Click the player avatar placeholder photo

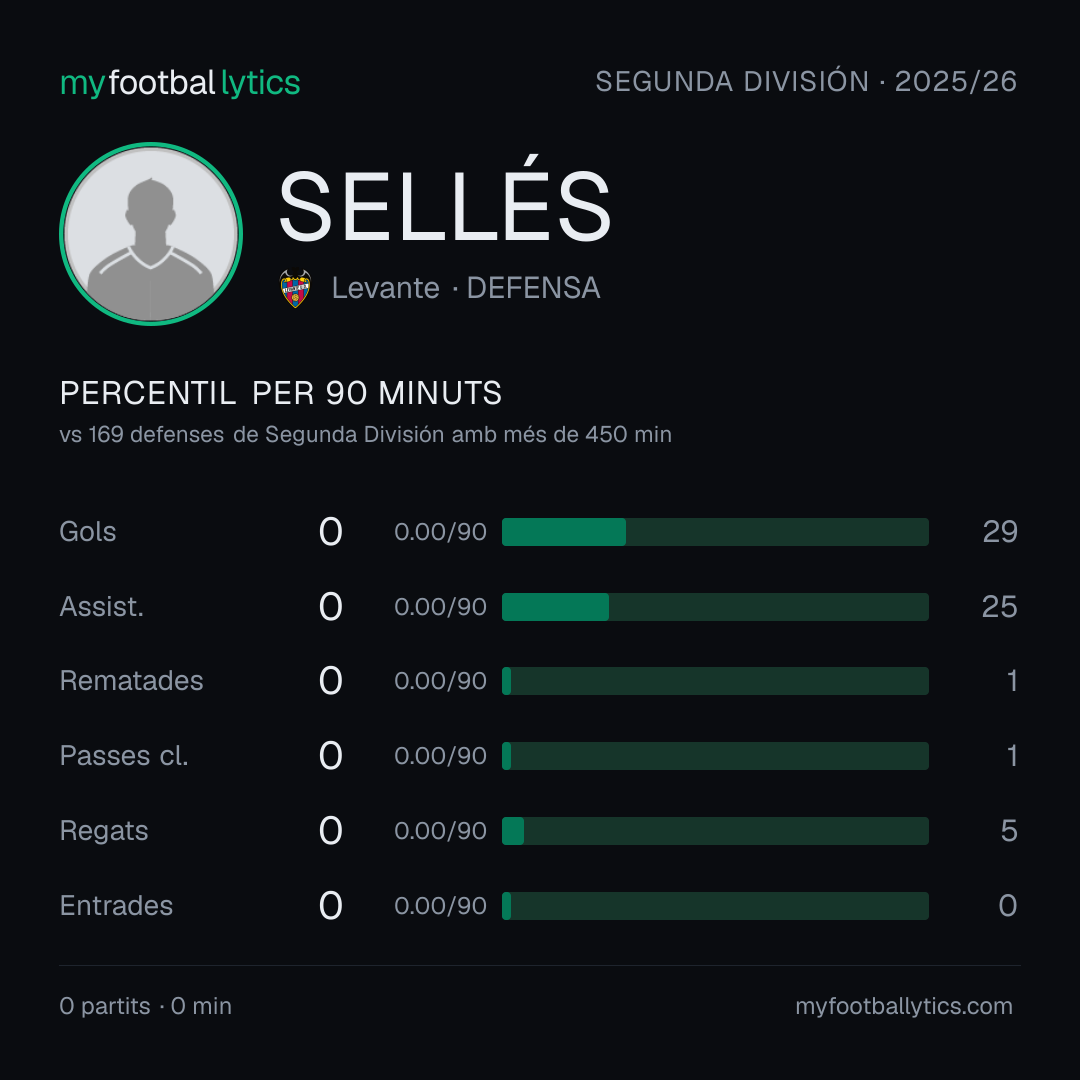[x=151, y=234]
